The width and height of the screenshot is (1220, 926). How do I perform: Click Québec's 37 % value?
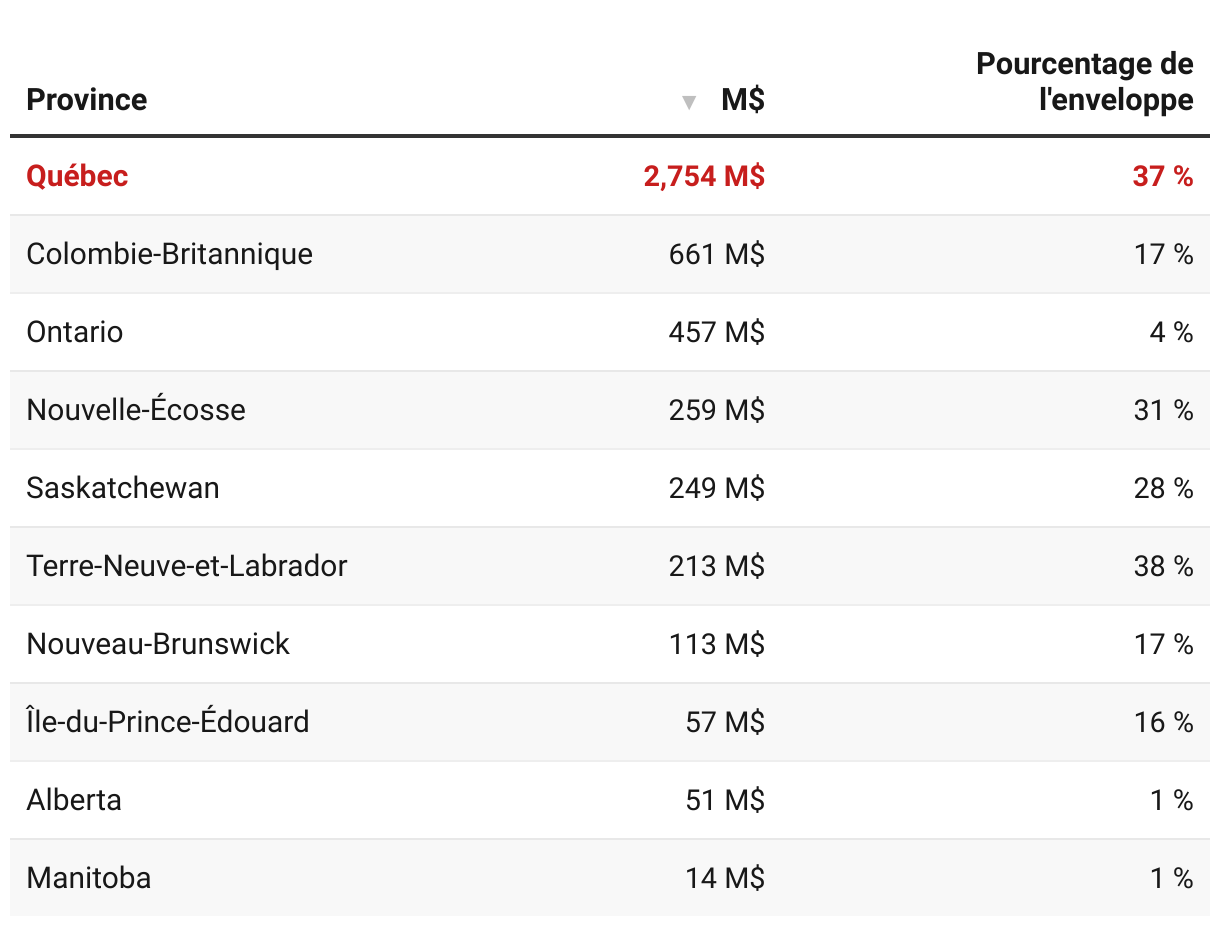1163,177
